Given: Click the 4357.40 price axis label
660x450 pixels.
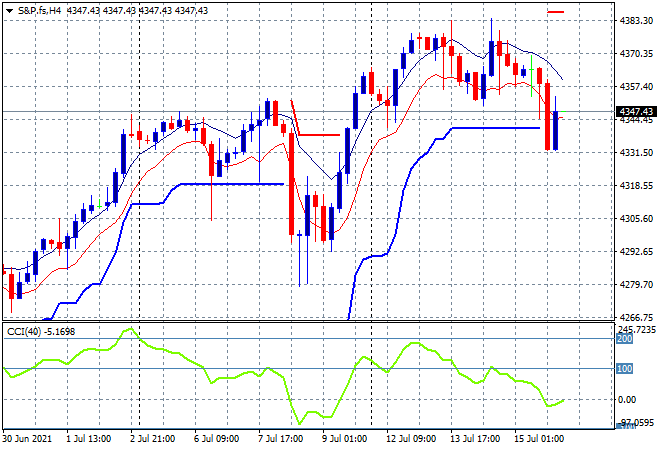Looking at the screenshot, I should (636, 86).
